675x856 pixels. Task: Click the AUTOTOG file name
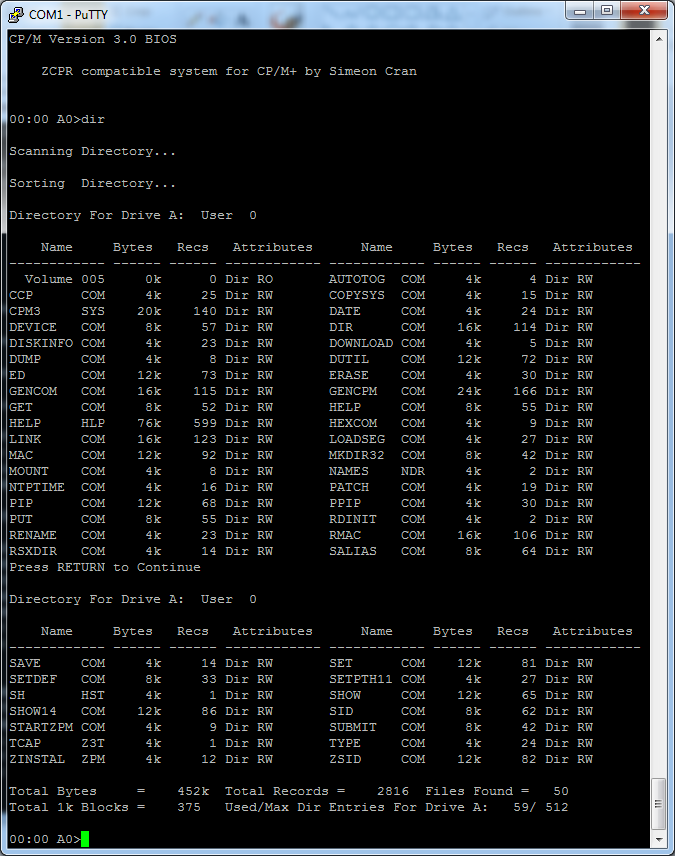[357, 280]
